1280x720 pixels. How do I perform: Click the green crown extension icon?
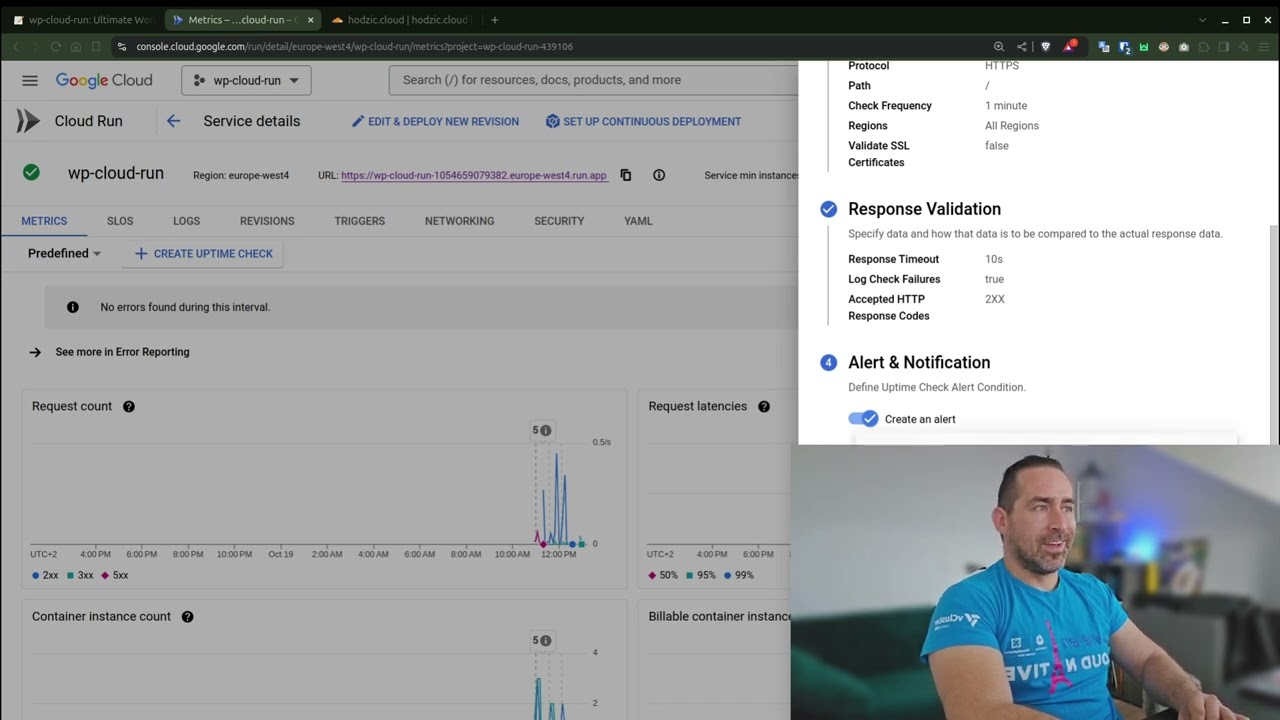click(1144, 47)
